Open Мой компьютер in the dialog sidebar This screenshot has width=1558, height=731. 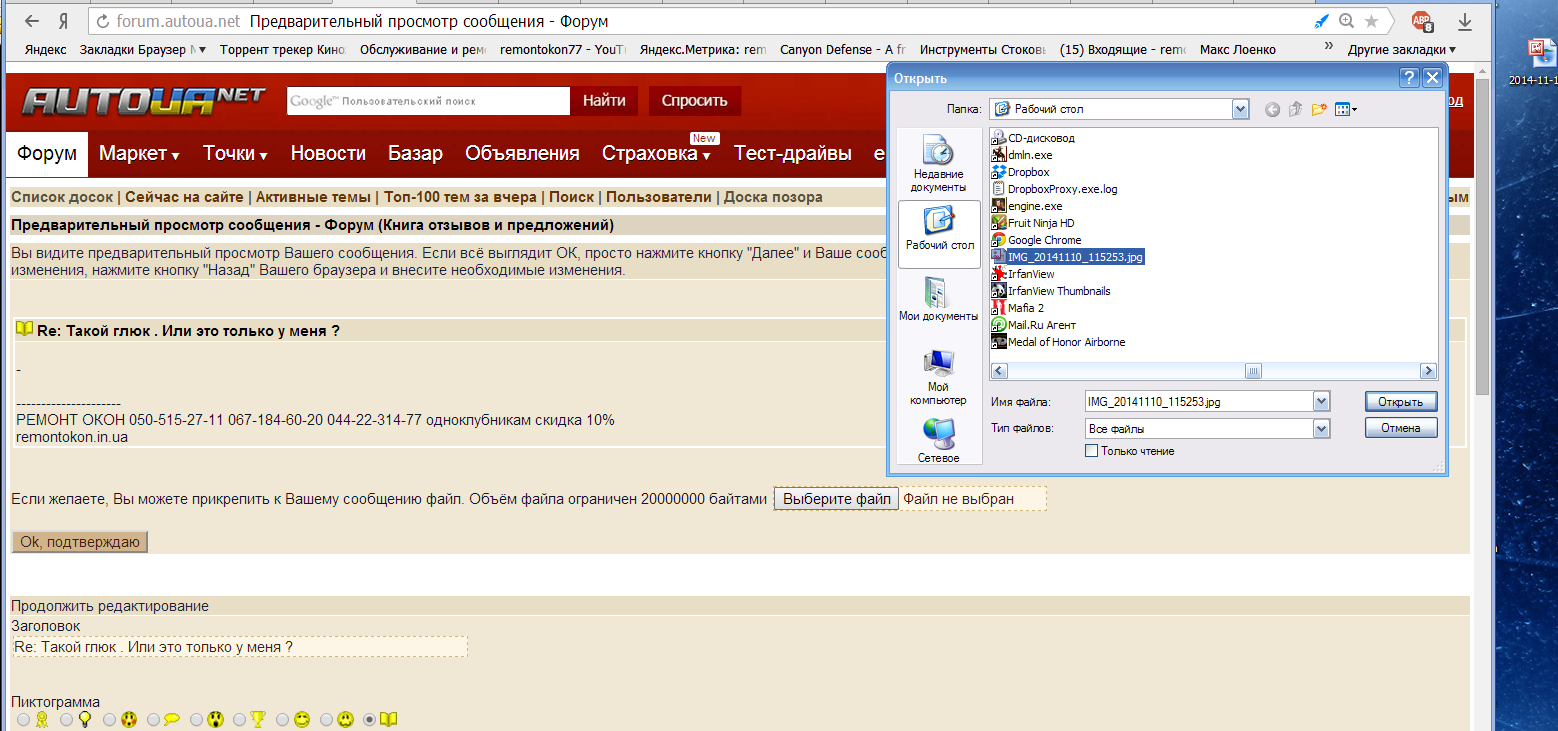pyautogui.click(x=937, y=377)
